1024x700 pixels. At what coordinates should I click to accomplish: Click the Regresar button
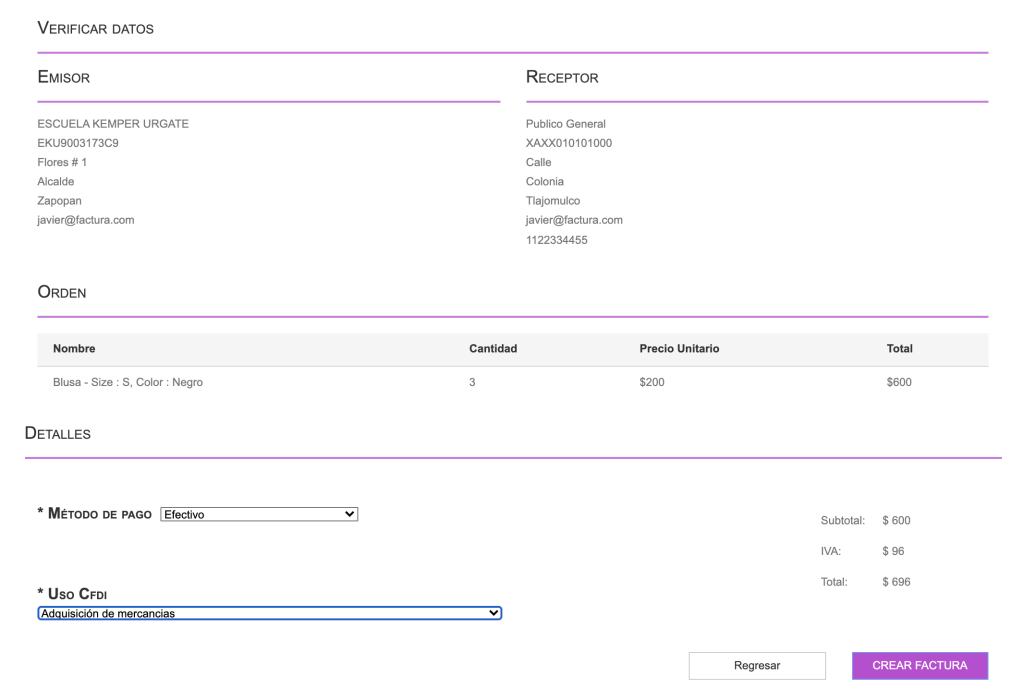(x=757, y=665)
